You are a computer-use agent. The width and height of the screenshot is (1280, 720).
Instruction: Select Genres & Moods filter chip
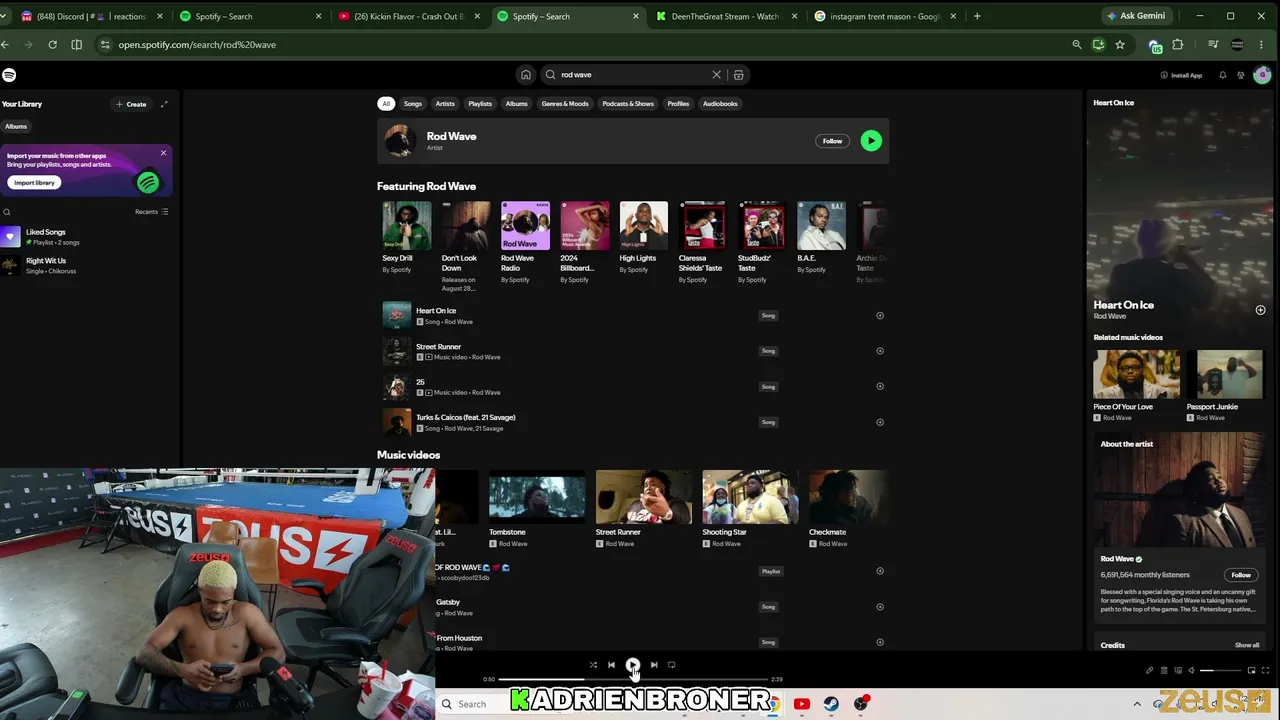[x=565, y=104]
